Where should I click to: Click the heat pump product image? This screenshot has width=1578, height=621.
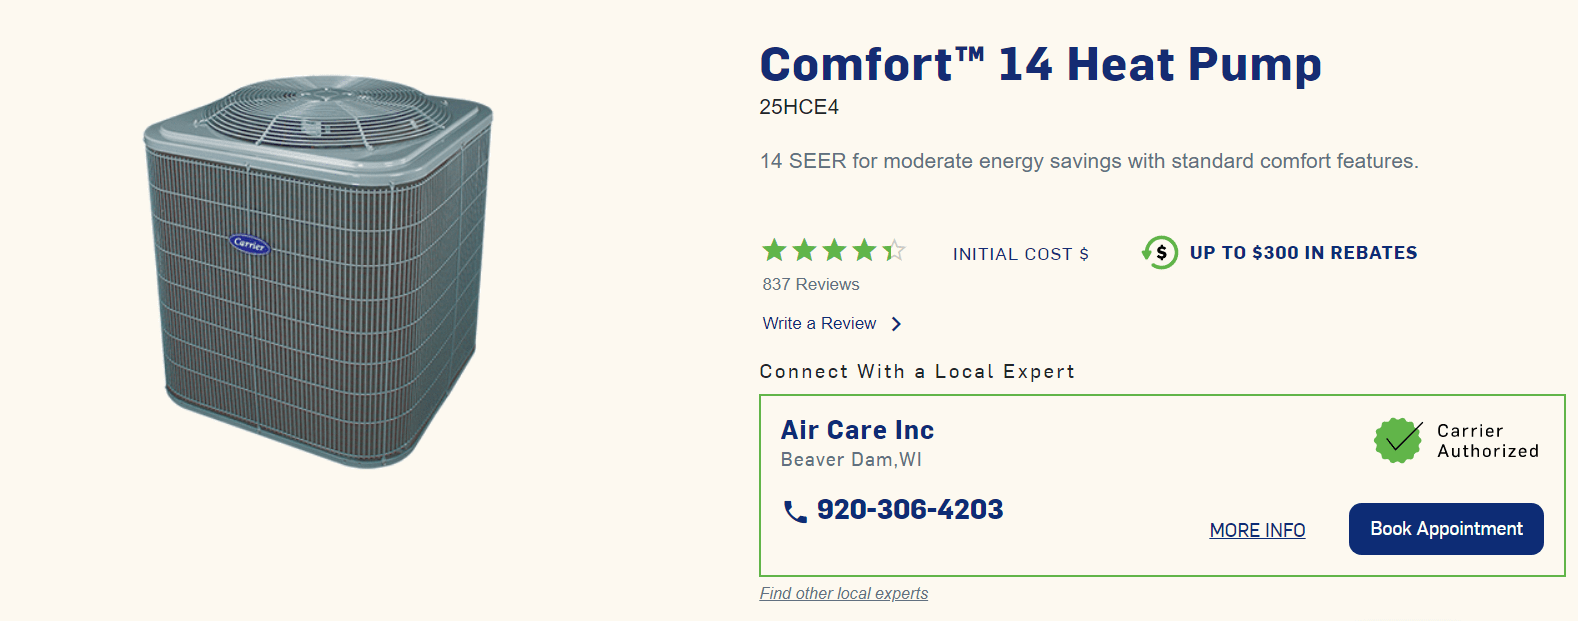(x=319, y=270)
